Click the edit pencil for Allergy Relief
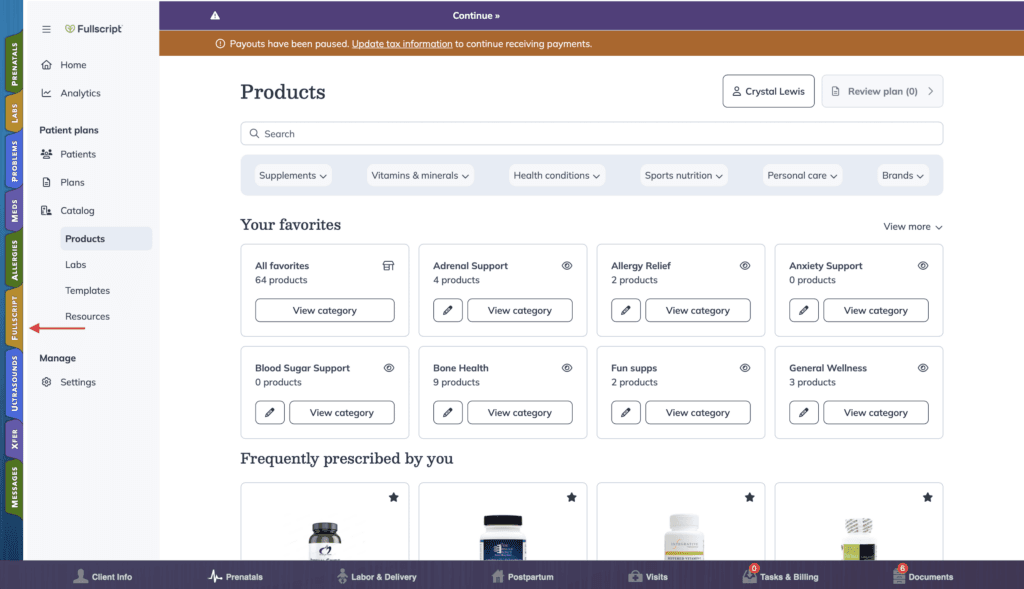Viewport: 1024px width, 589px height. pyautogui.click(x=626, y=310)
